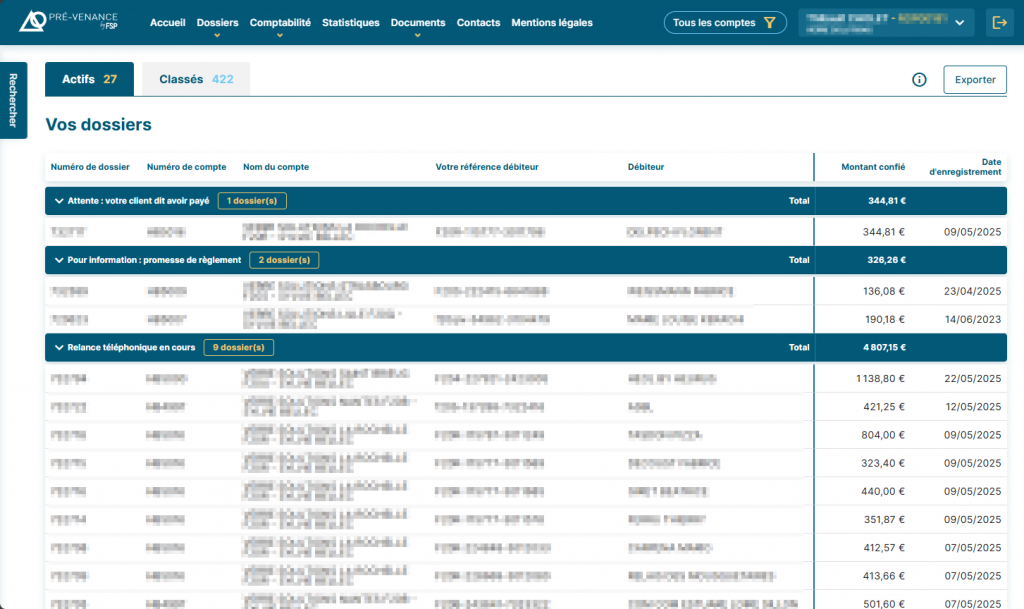1024x609 pixels.
Task: Switch to the Classés tab
Action: click(196, 79)
